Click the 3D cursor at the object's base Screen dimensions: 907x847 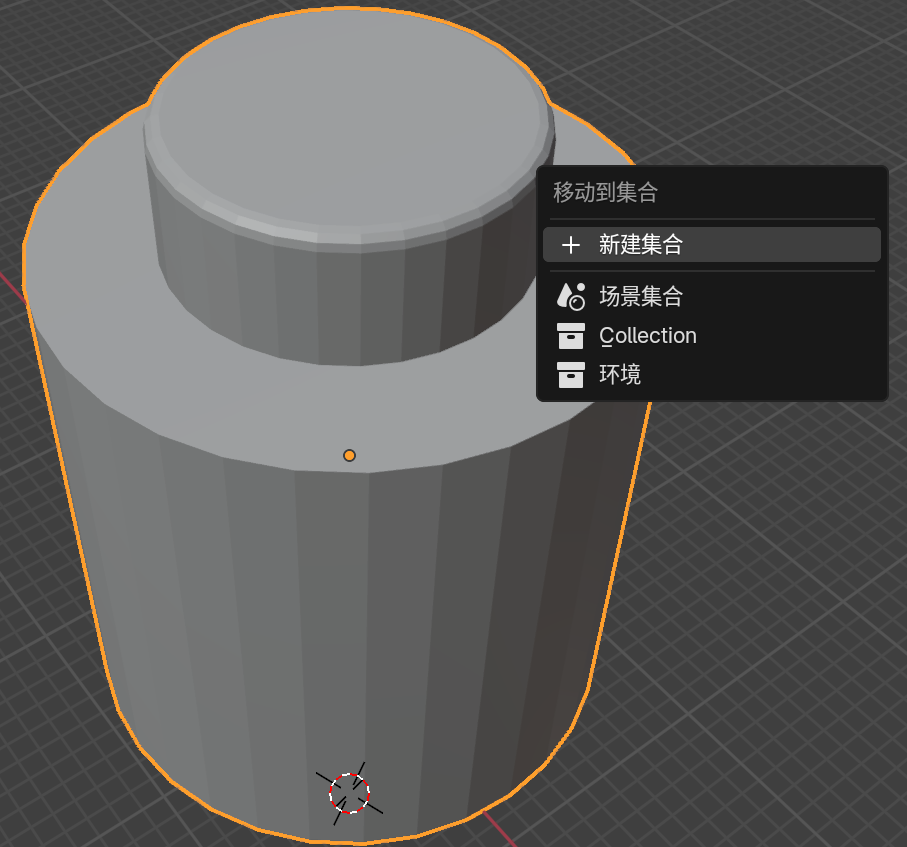349,793
